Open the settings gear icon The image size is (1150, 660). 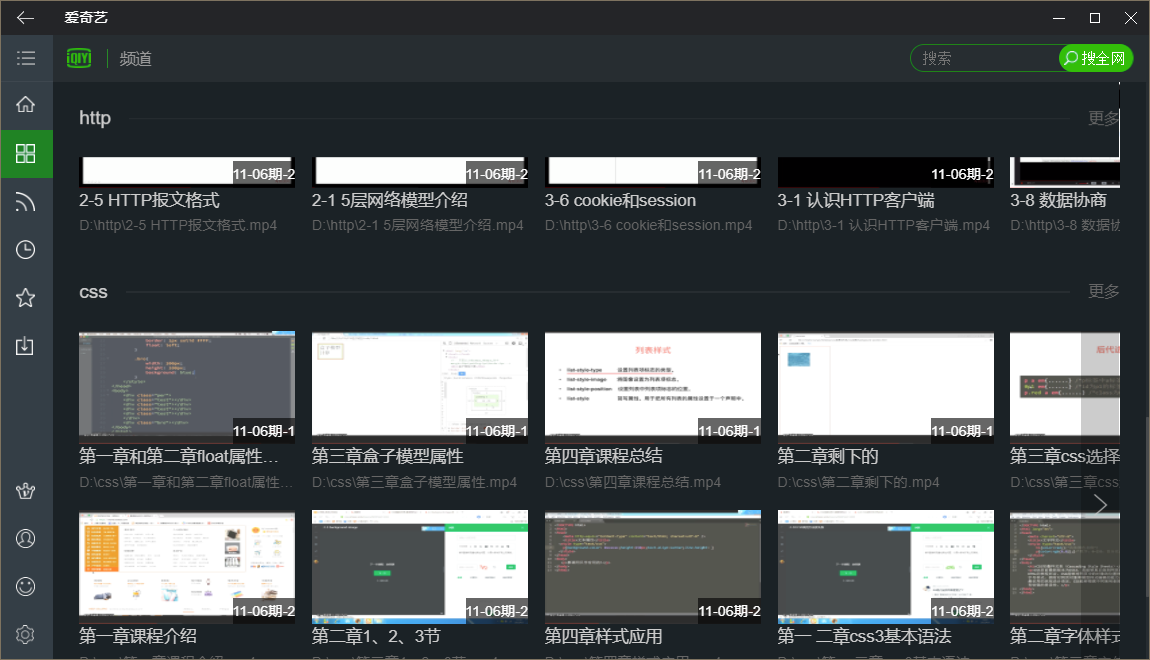click(x=26, y=634)
